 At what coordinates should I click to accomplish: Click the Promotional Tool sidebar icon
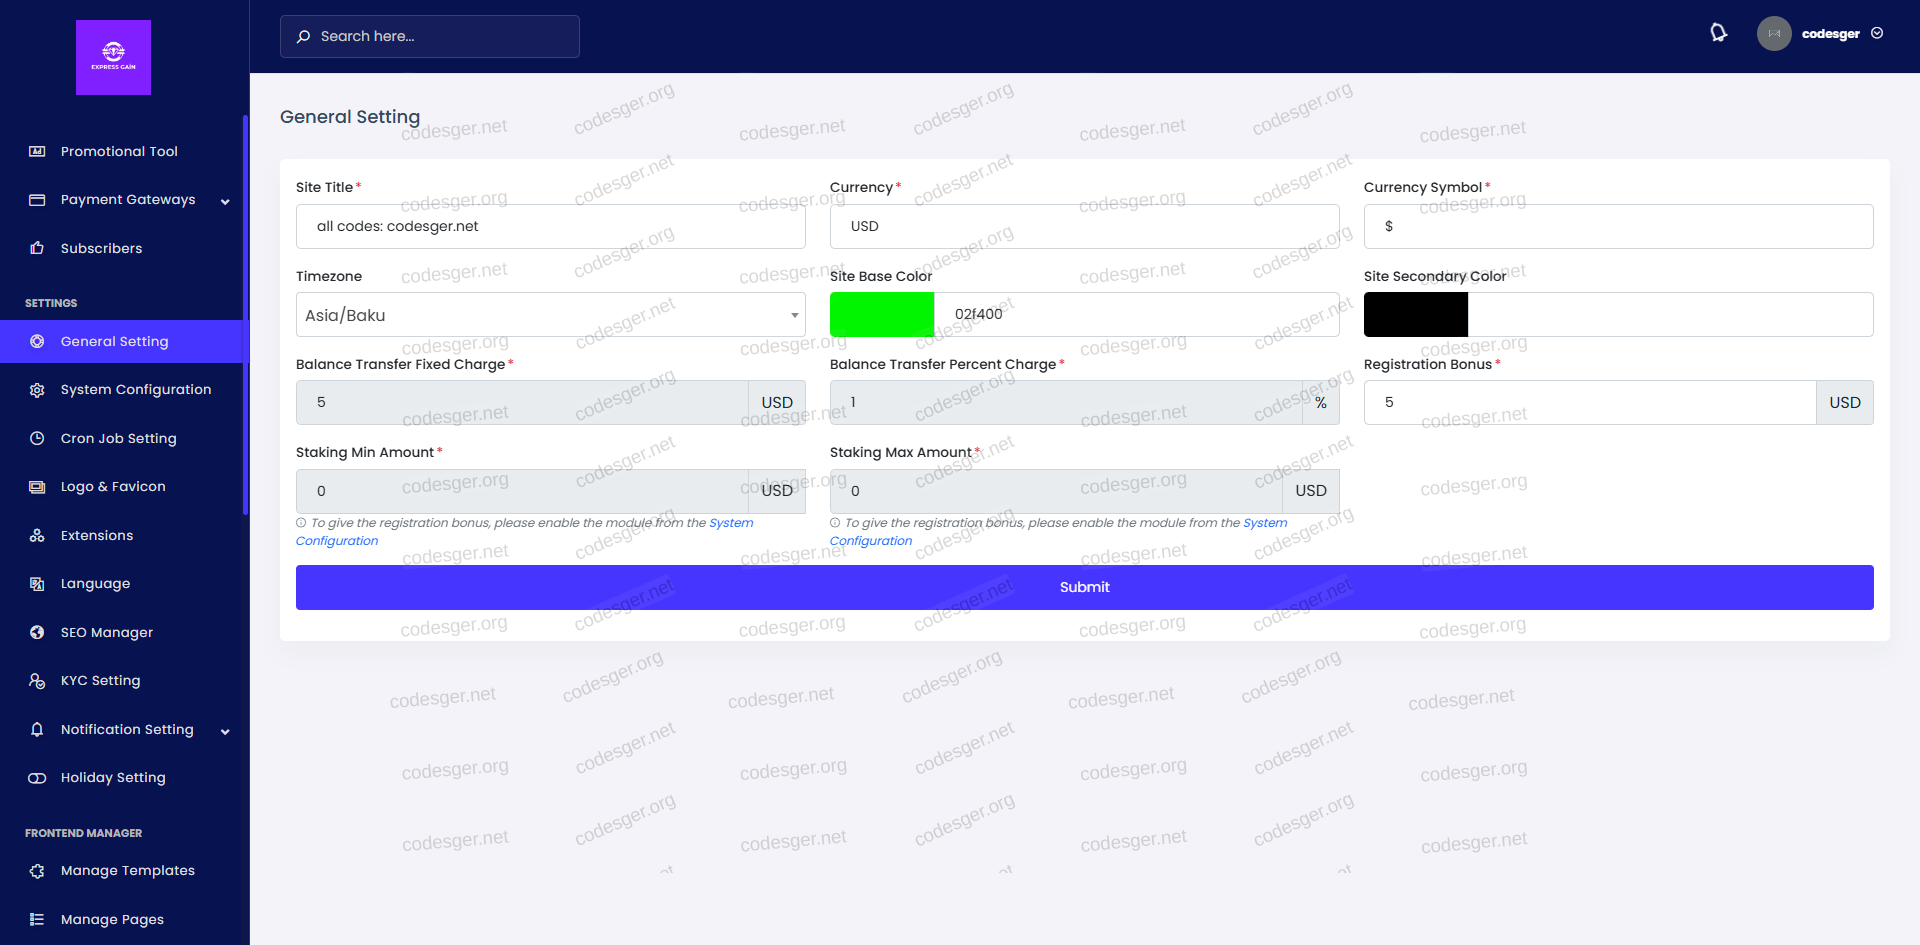[x=37, y=151]
